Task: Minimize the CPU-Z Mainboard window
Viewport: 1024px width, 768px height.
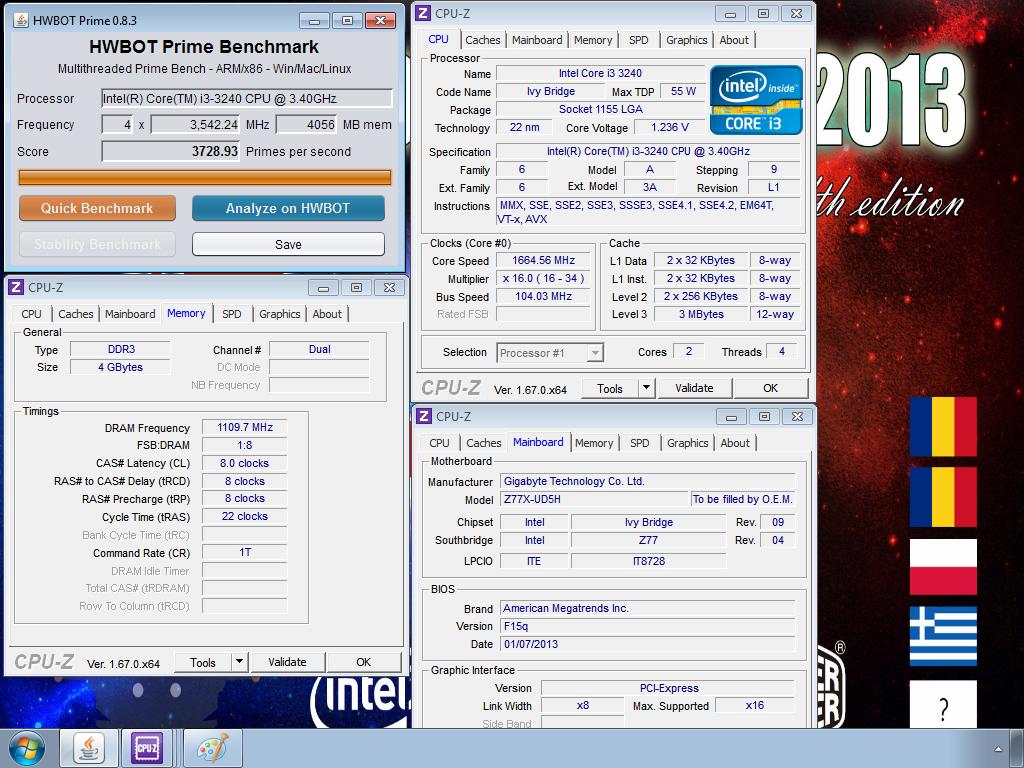Action: pos(731,417)
